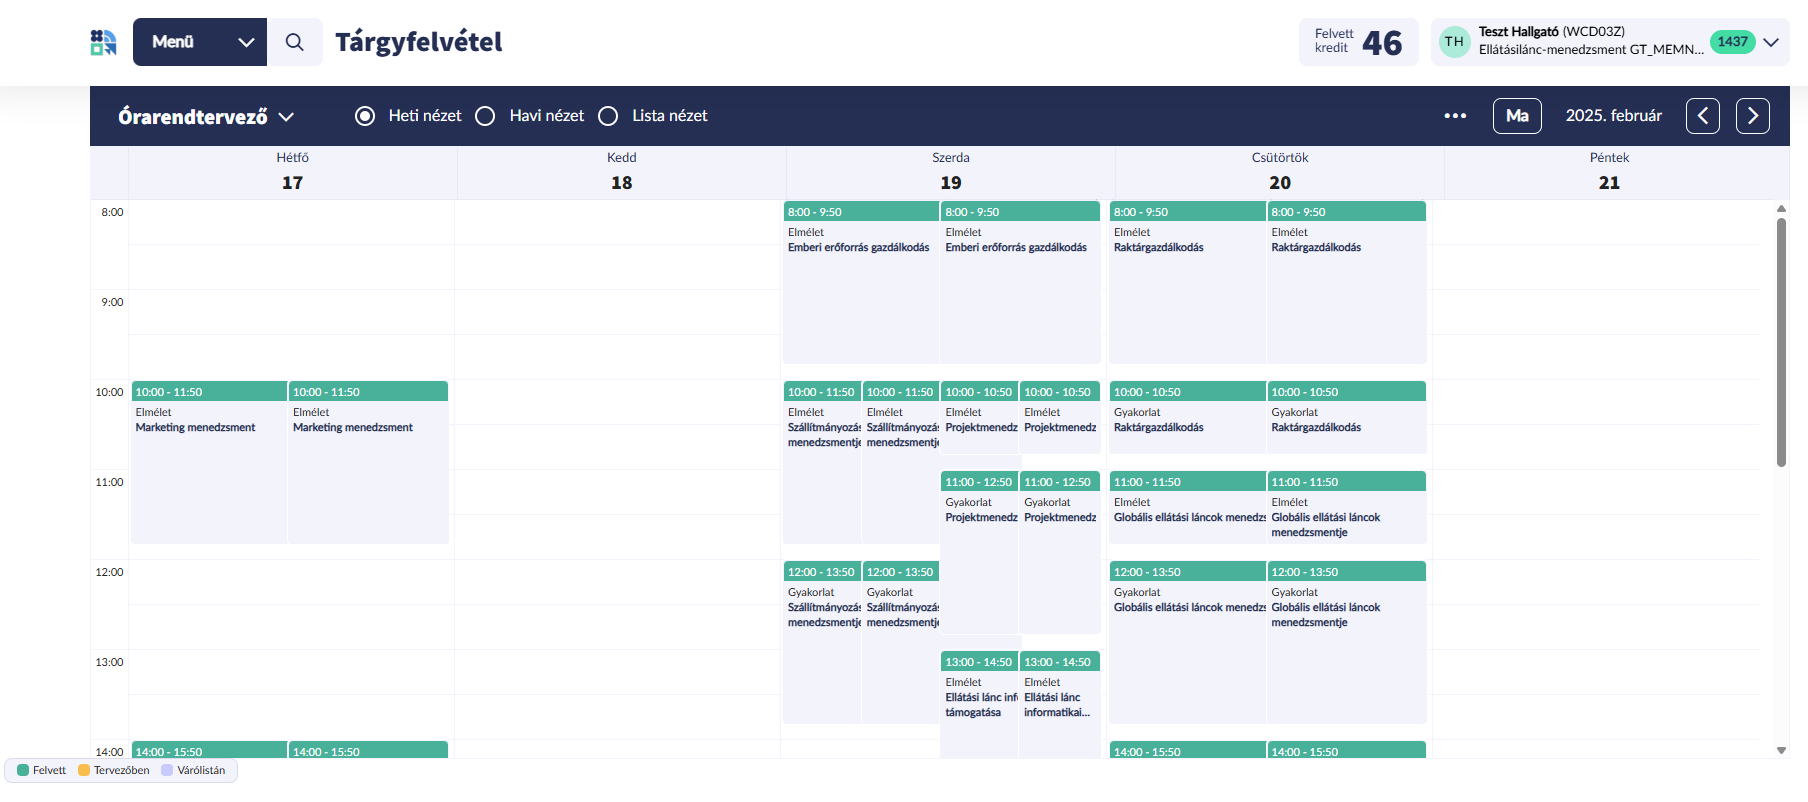Click the Neptun logo icon
Image resolution: width=1808 pixels, height=802 pixels.
coord(103,42)
